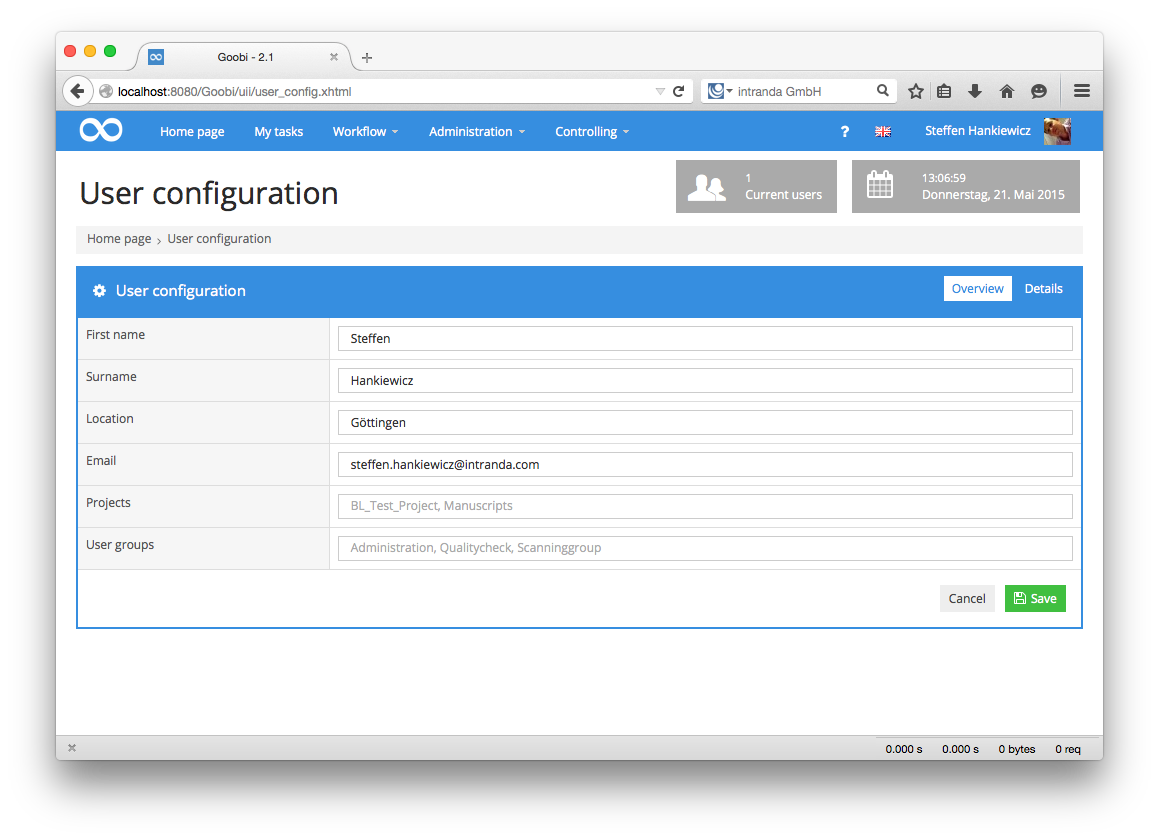
Task: Click the Email input field
Action: (705, 464)
